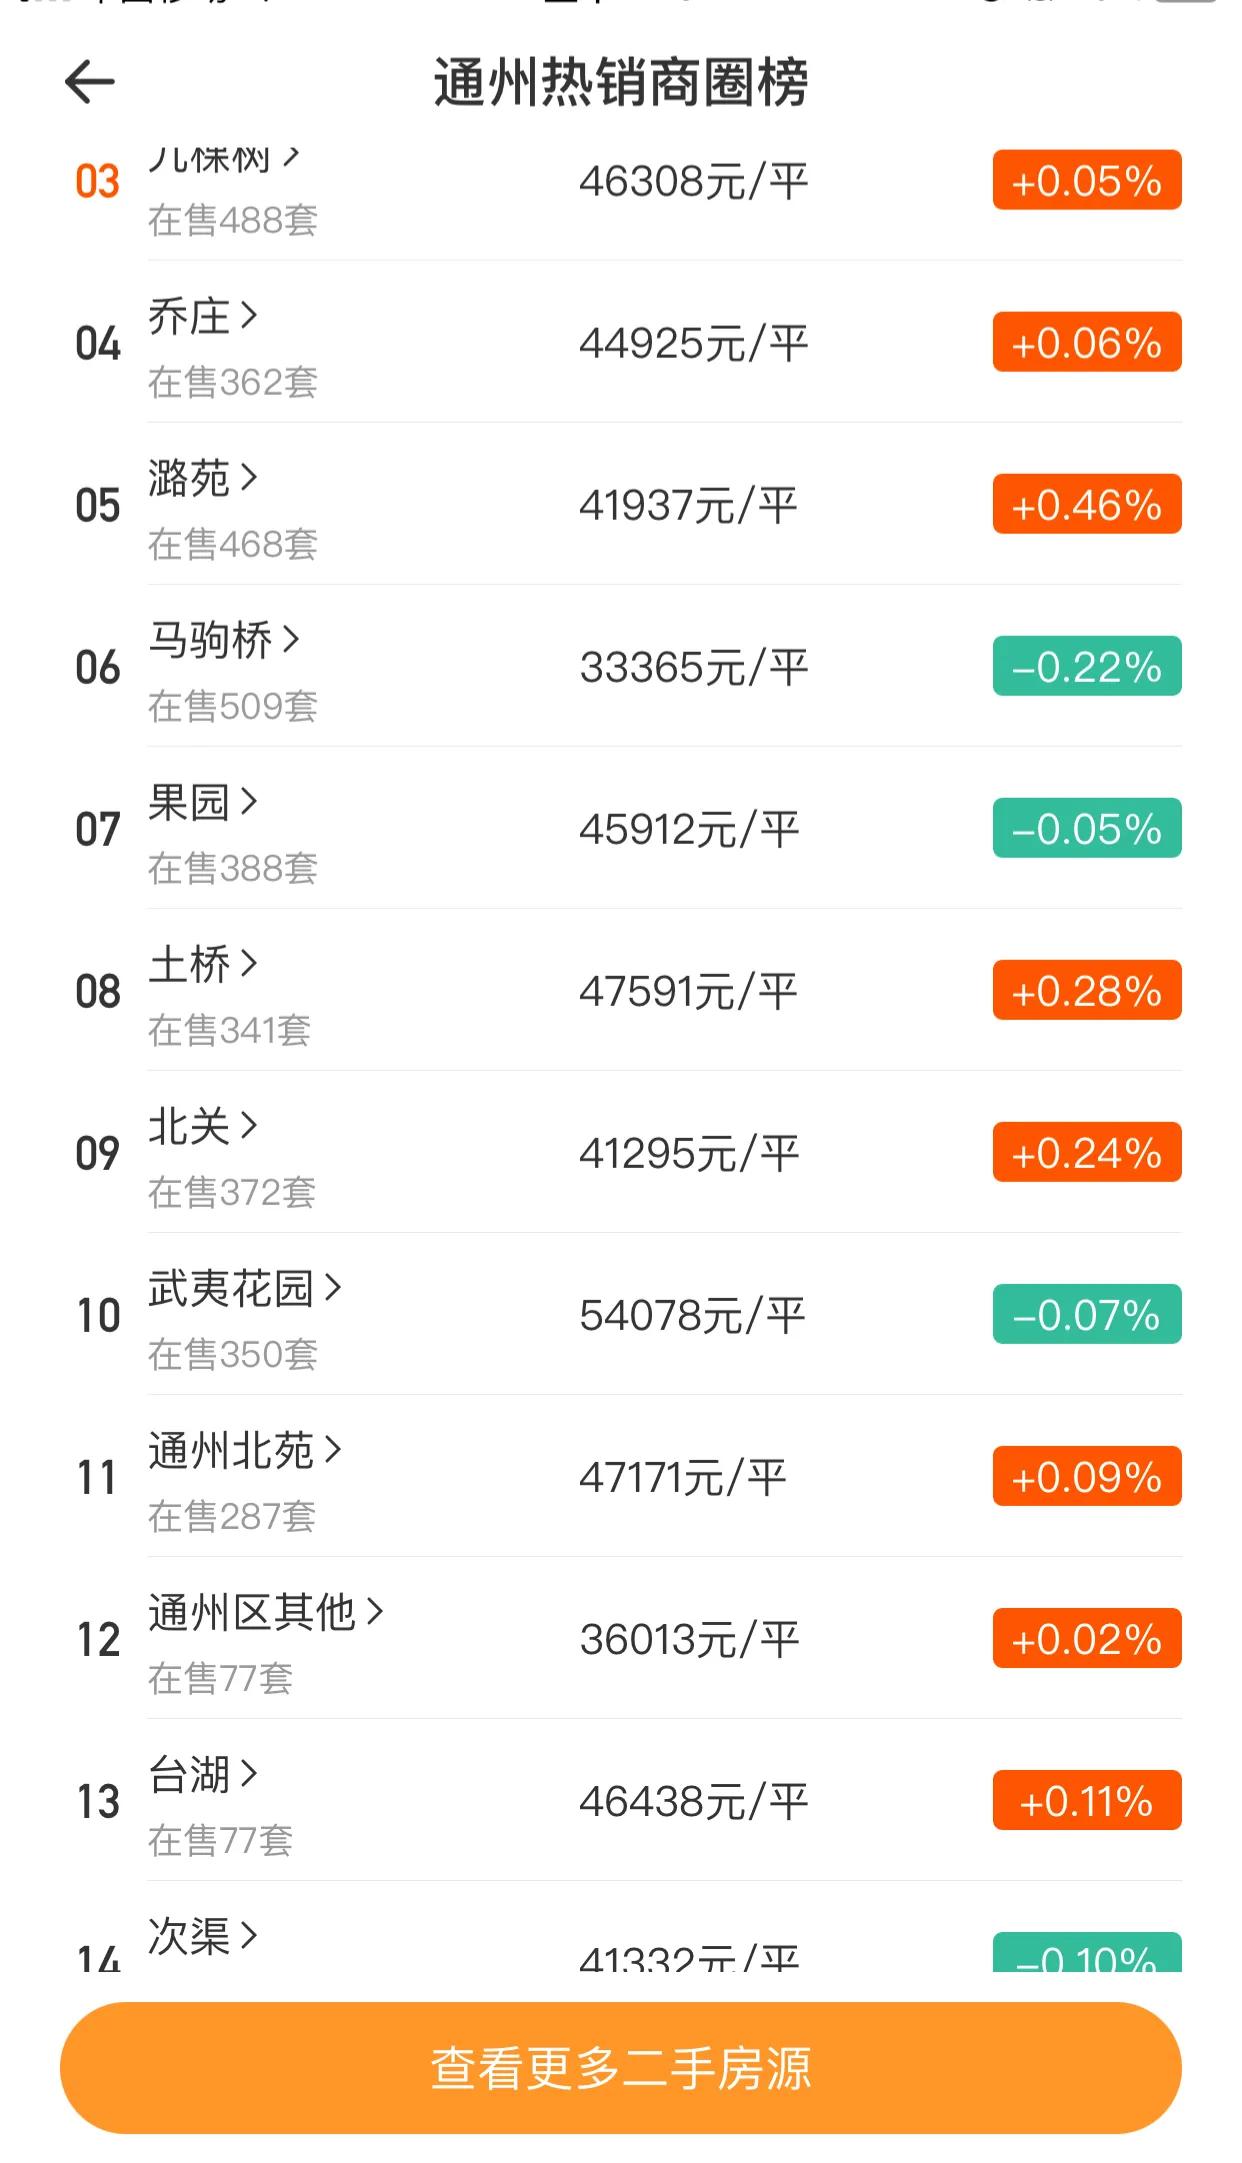Tap the back arrow icon
1242x2163 pixels.
coord(90,82)
